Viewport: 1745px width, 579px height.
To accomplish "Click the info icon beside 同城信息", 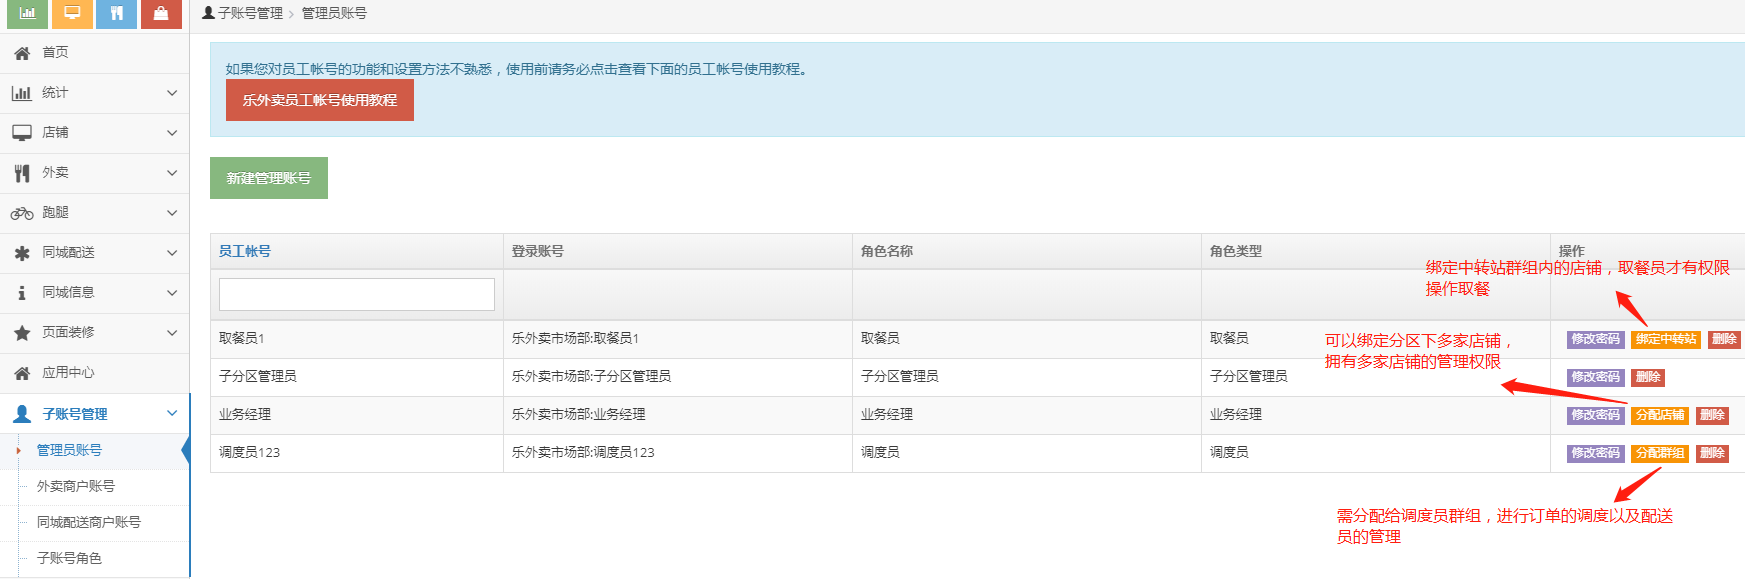I will point(22,293).
